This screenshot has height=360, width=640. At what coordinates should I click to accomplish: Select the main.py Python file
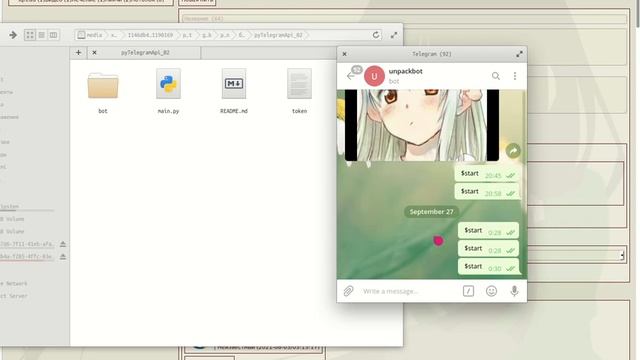click(168, 92)
